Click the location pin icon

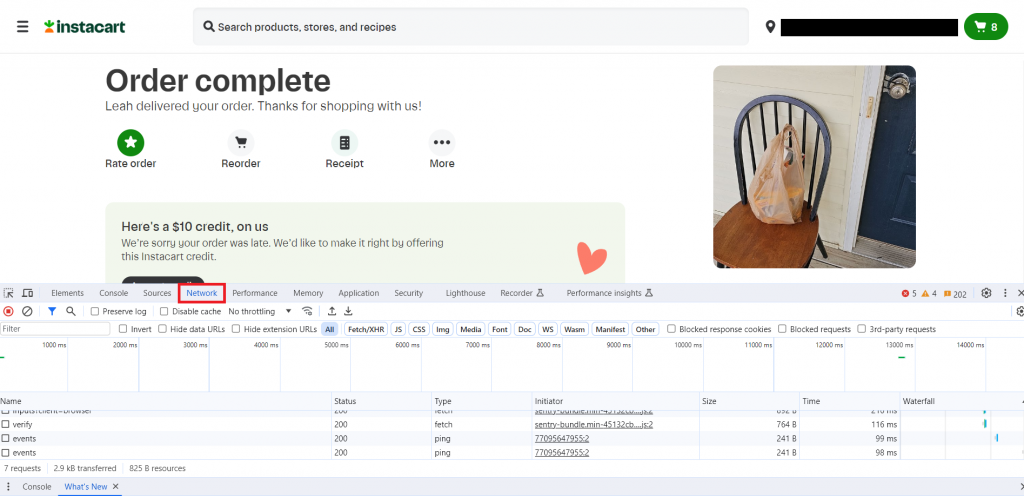click(x=771, y=27)
